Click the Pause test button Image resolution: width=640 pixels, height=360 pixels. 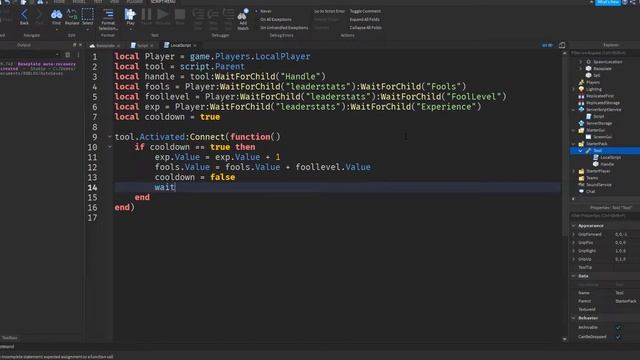[x=146, y=17]
